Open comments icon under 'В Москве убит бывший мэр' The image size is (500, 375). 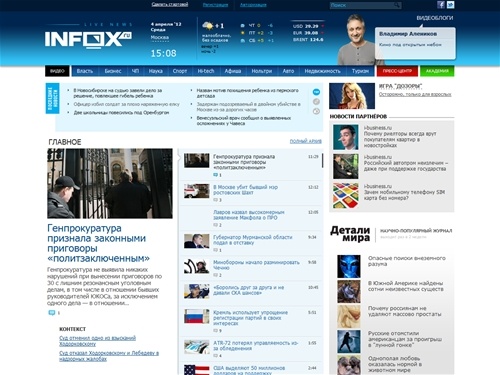coord(215,200)
